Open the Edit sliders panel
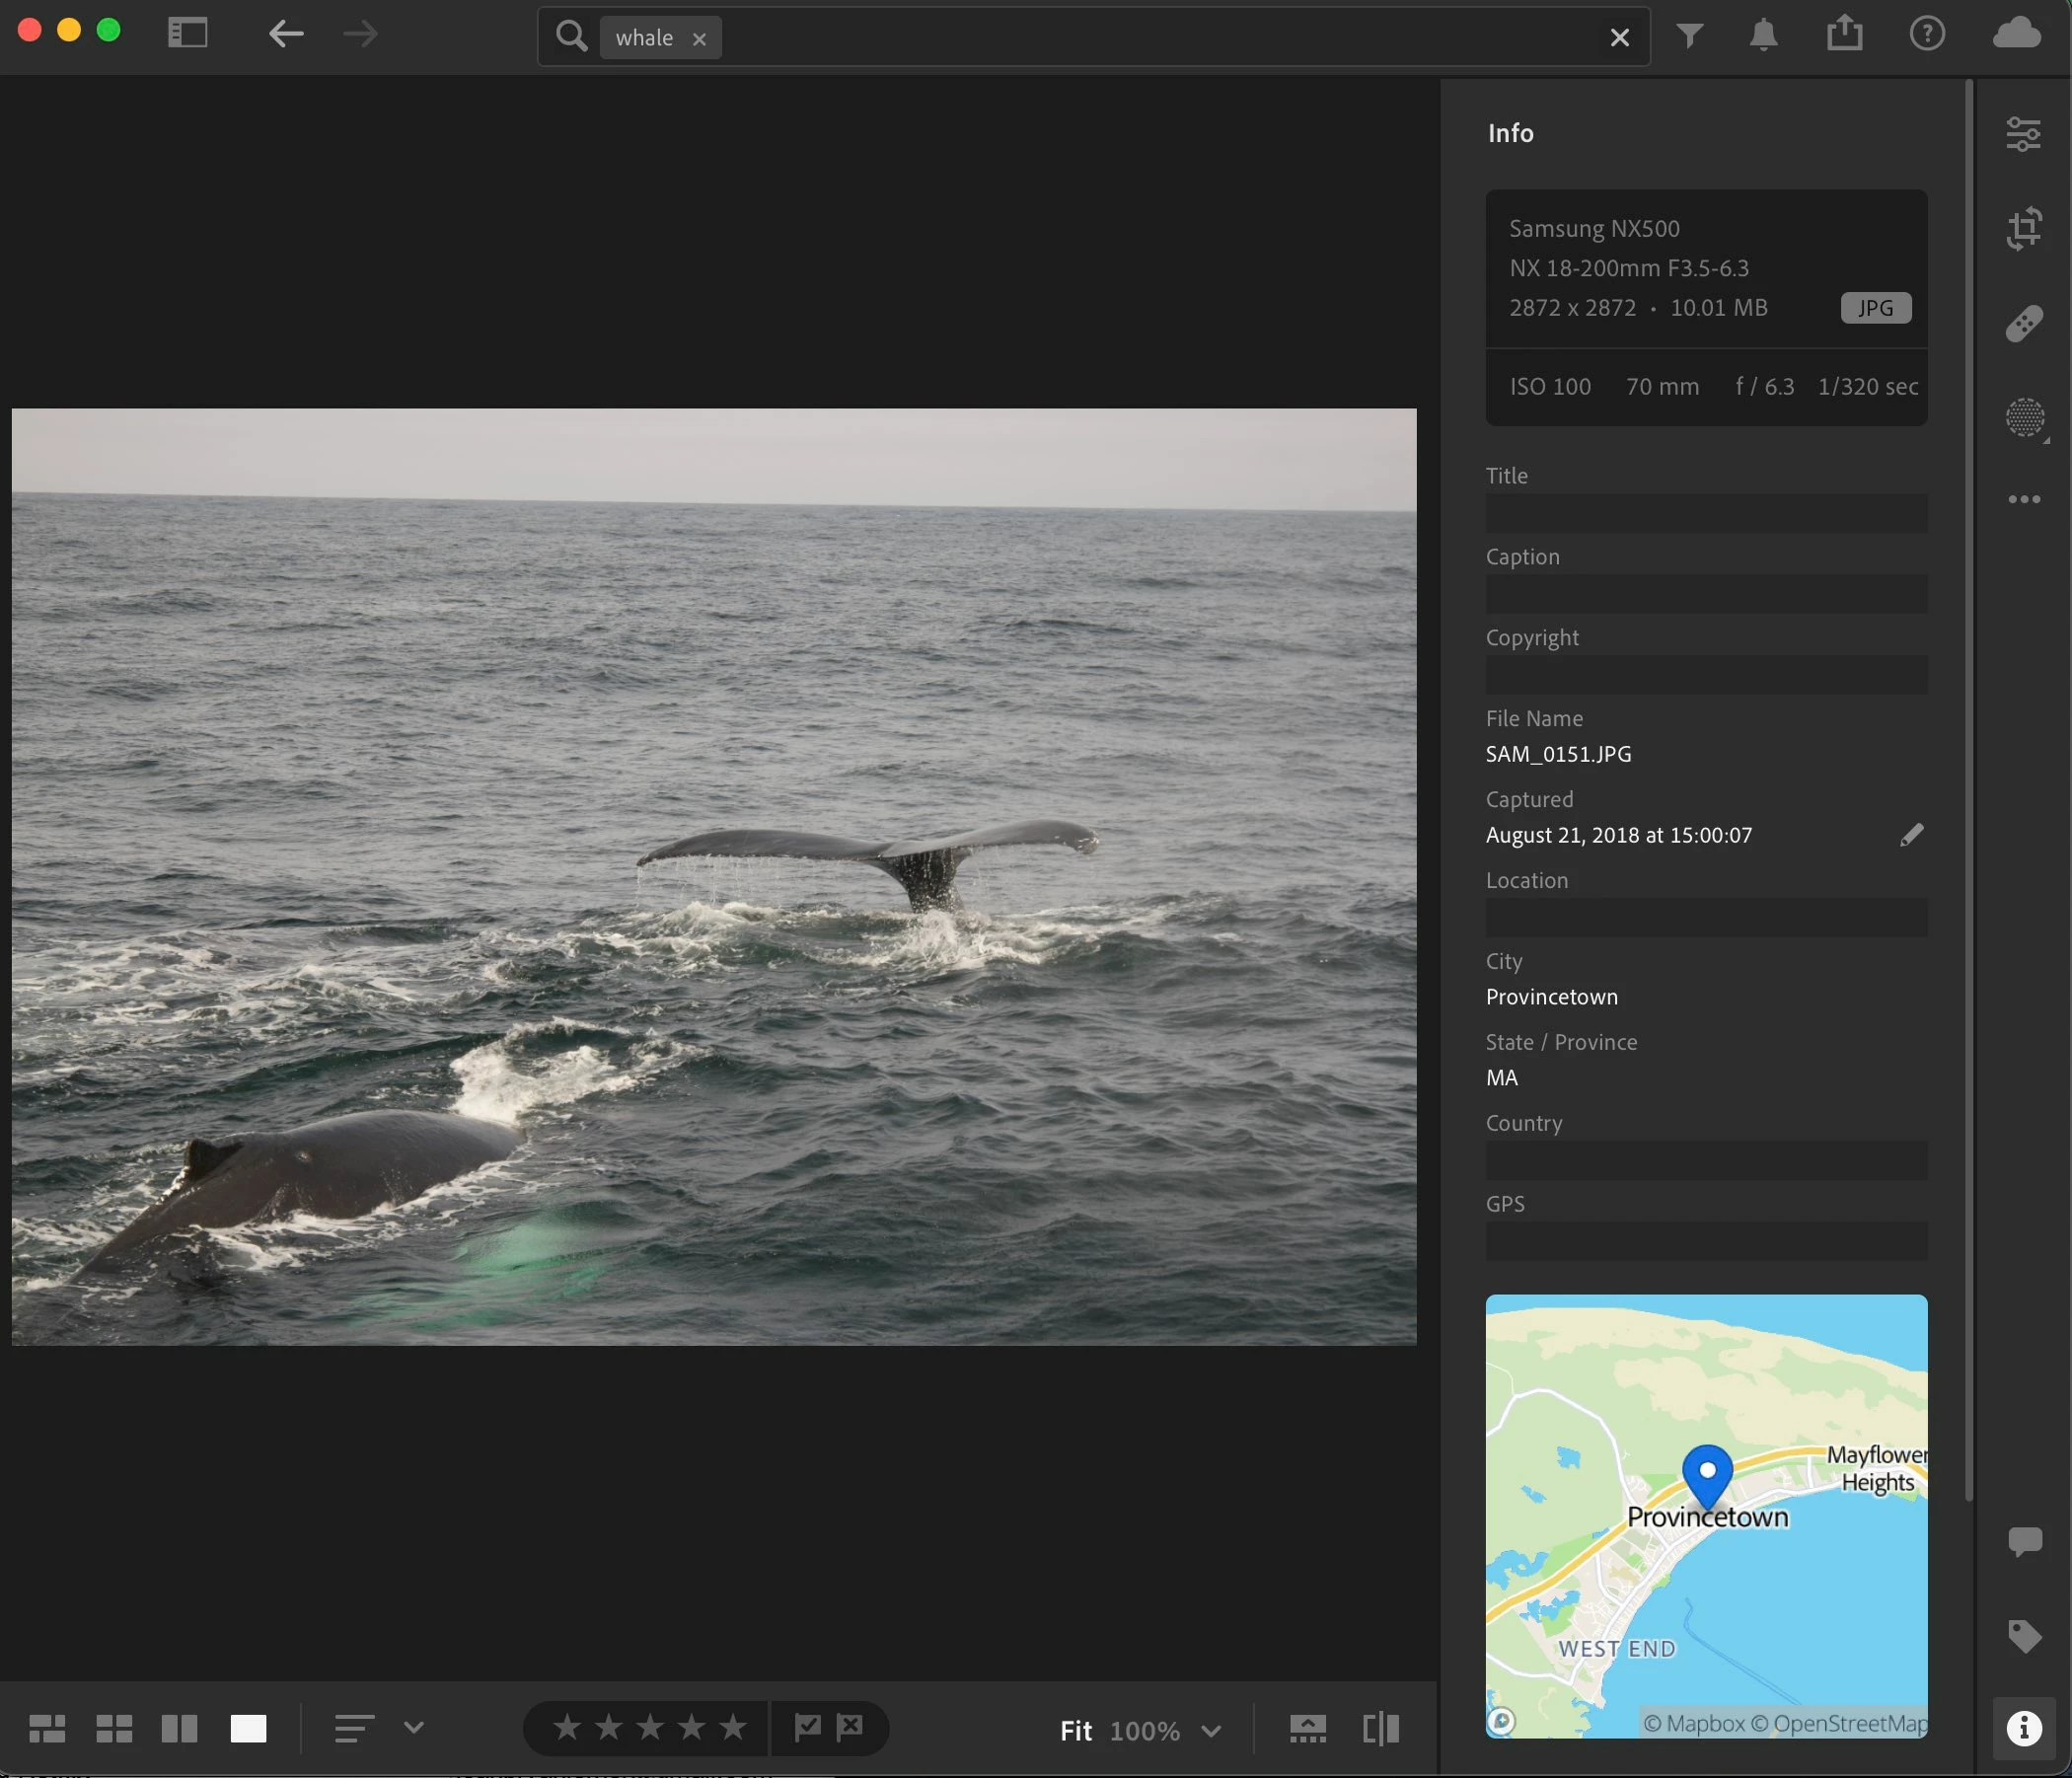The image size is (2072, 1778). tap(2023, 134)
